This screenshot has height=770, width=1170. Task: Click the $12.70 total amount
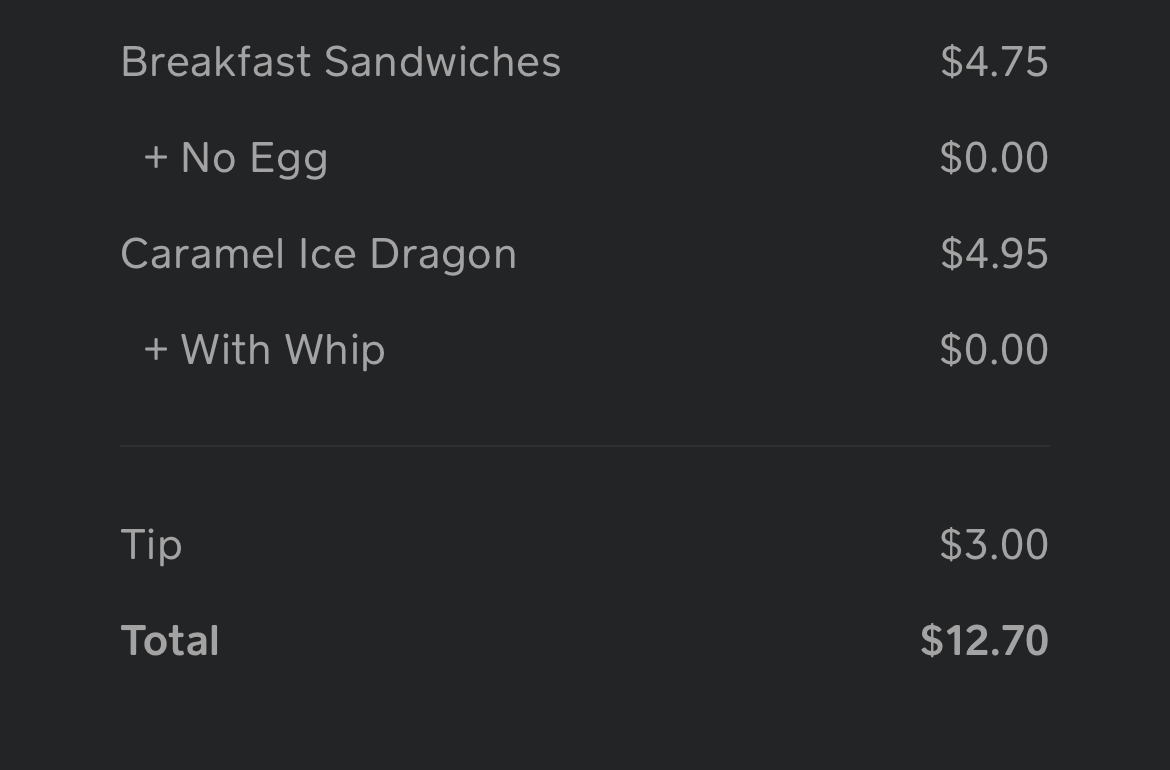(x=983, y=641)
